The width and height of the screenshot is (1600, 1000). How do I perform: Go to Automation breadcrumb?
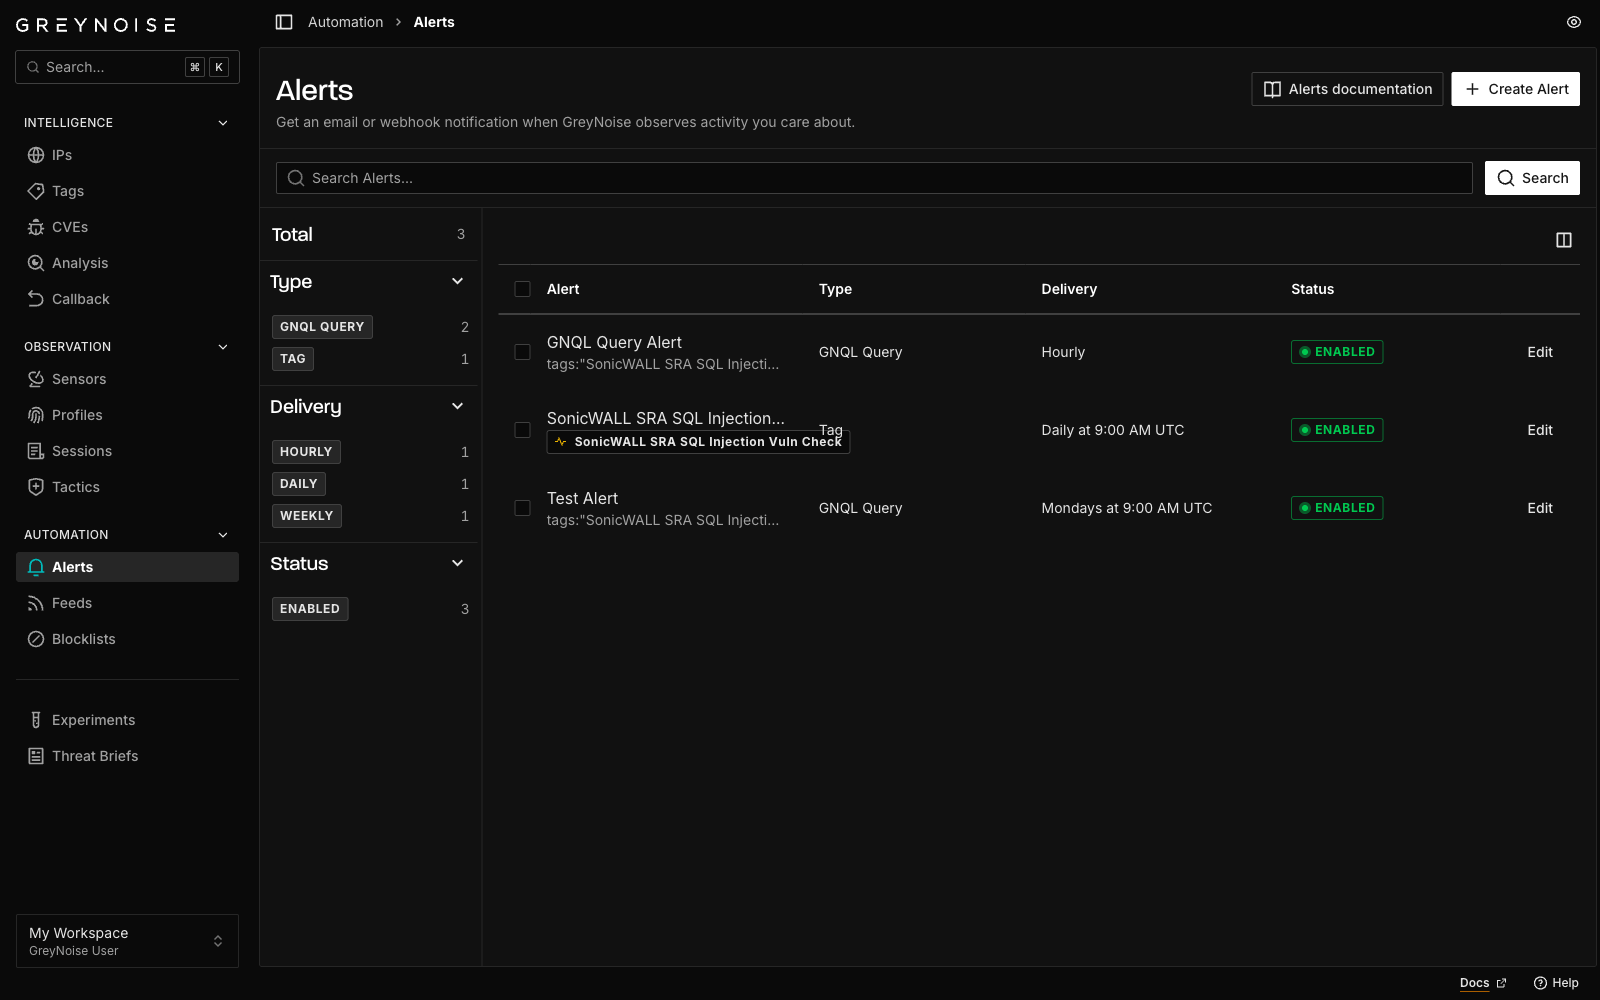[345, 22]
